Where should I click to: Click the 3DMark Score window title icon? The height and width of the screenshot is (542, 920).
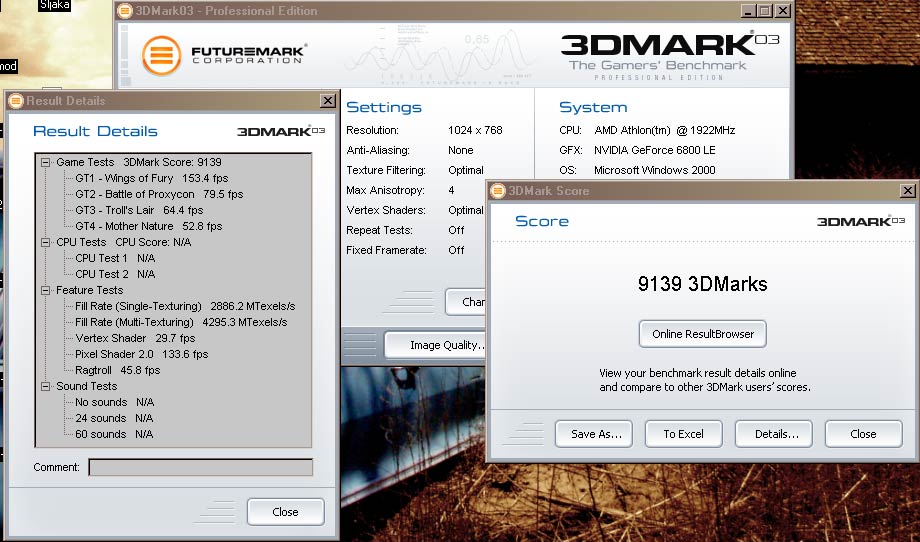coord(497,190)
